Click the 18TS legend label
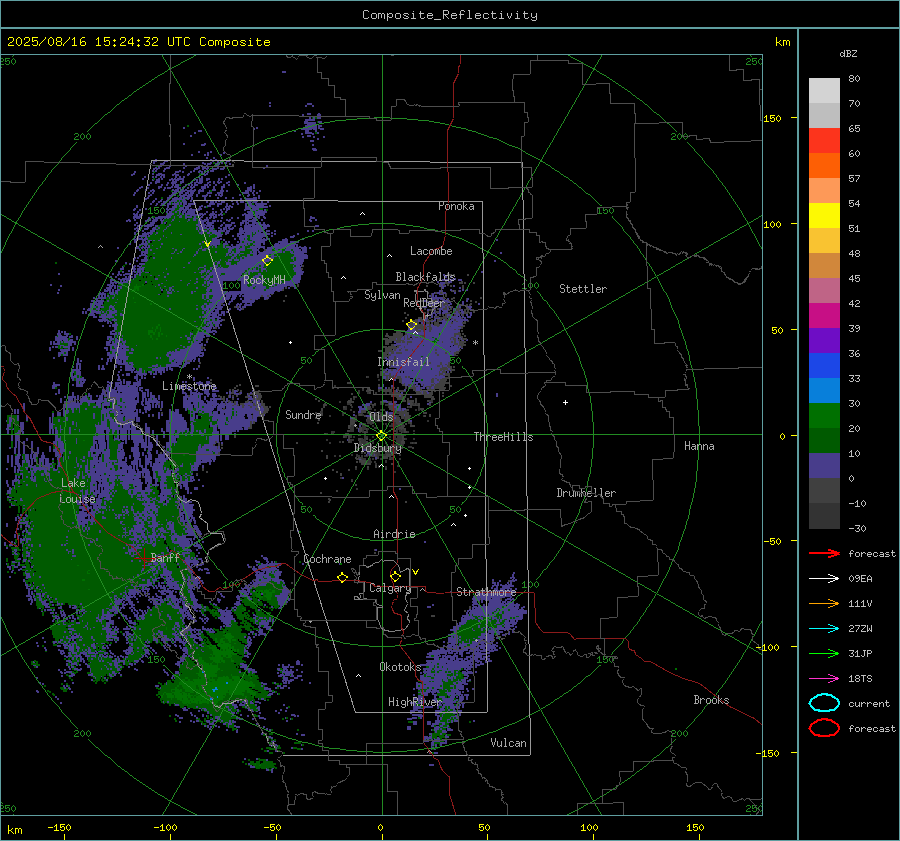 click(860, 679)
